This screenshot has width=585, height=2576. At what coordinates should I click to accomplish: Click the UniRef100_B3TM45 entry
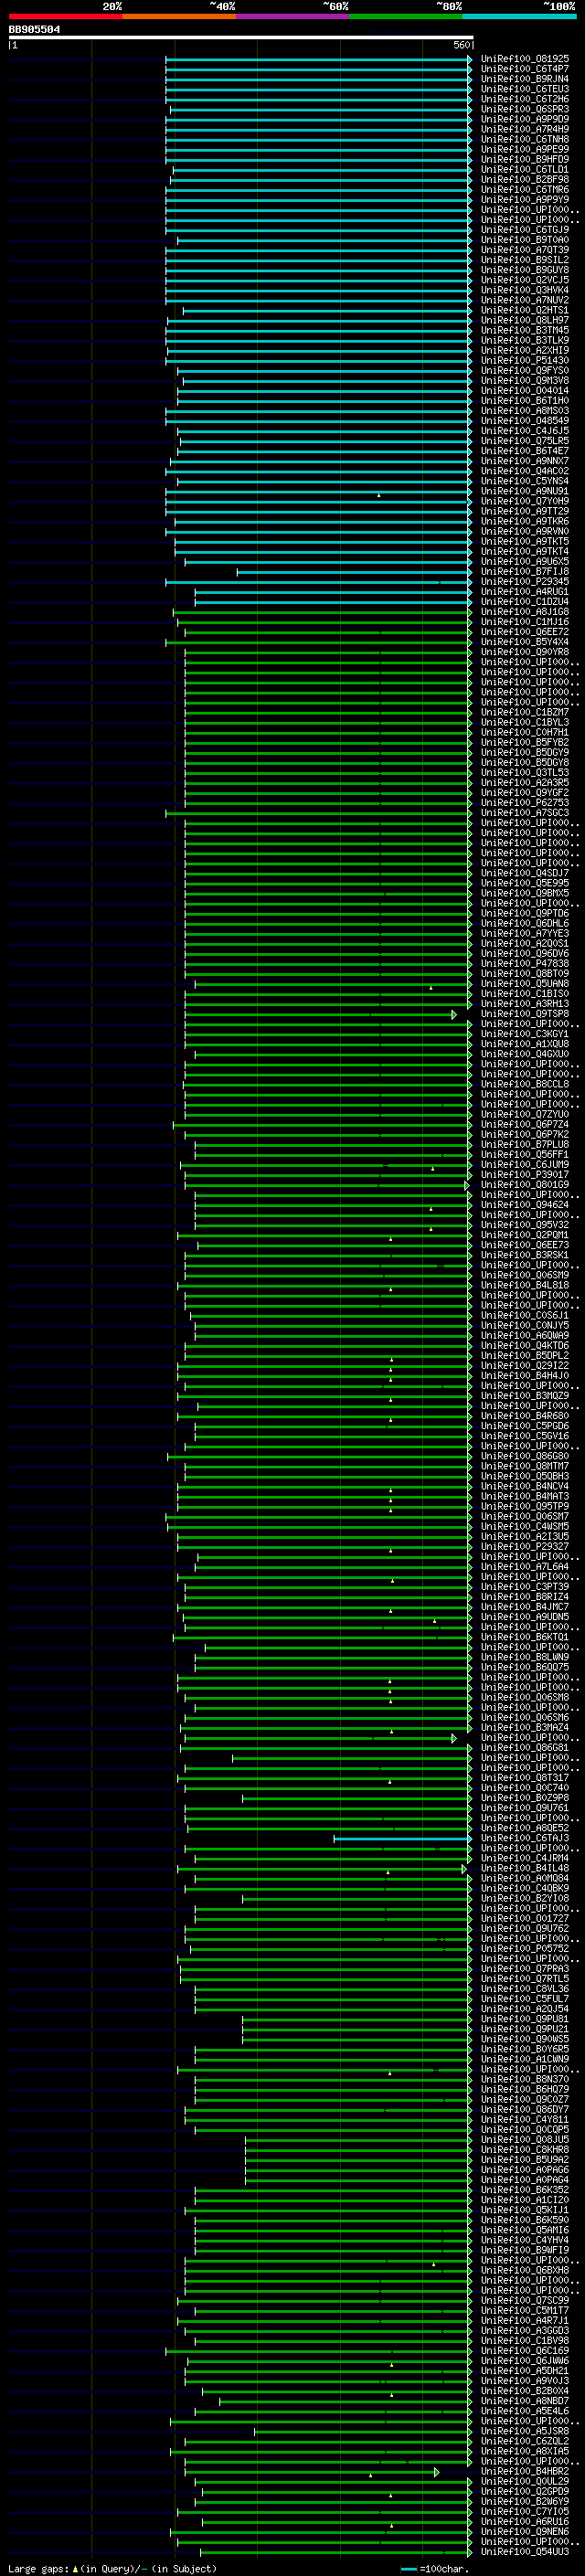coord(525,330)
